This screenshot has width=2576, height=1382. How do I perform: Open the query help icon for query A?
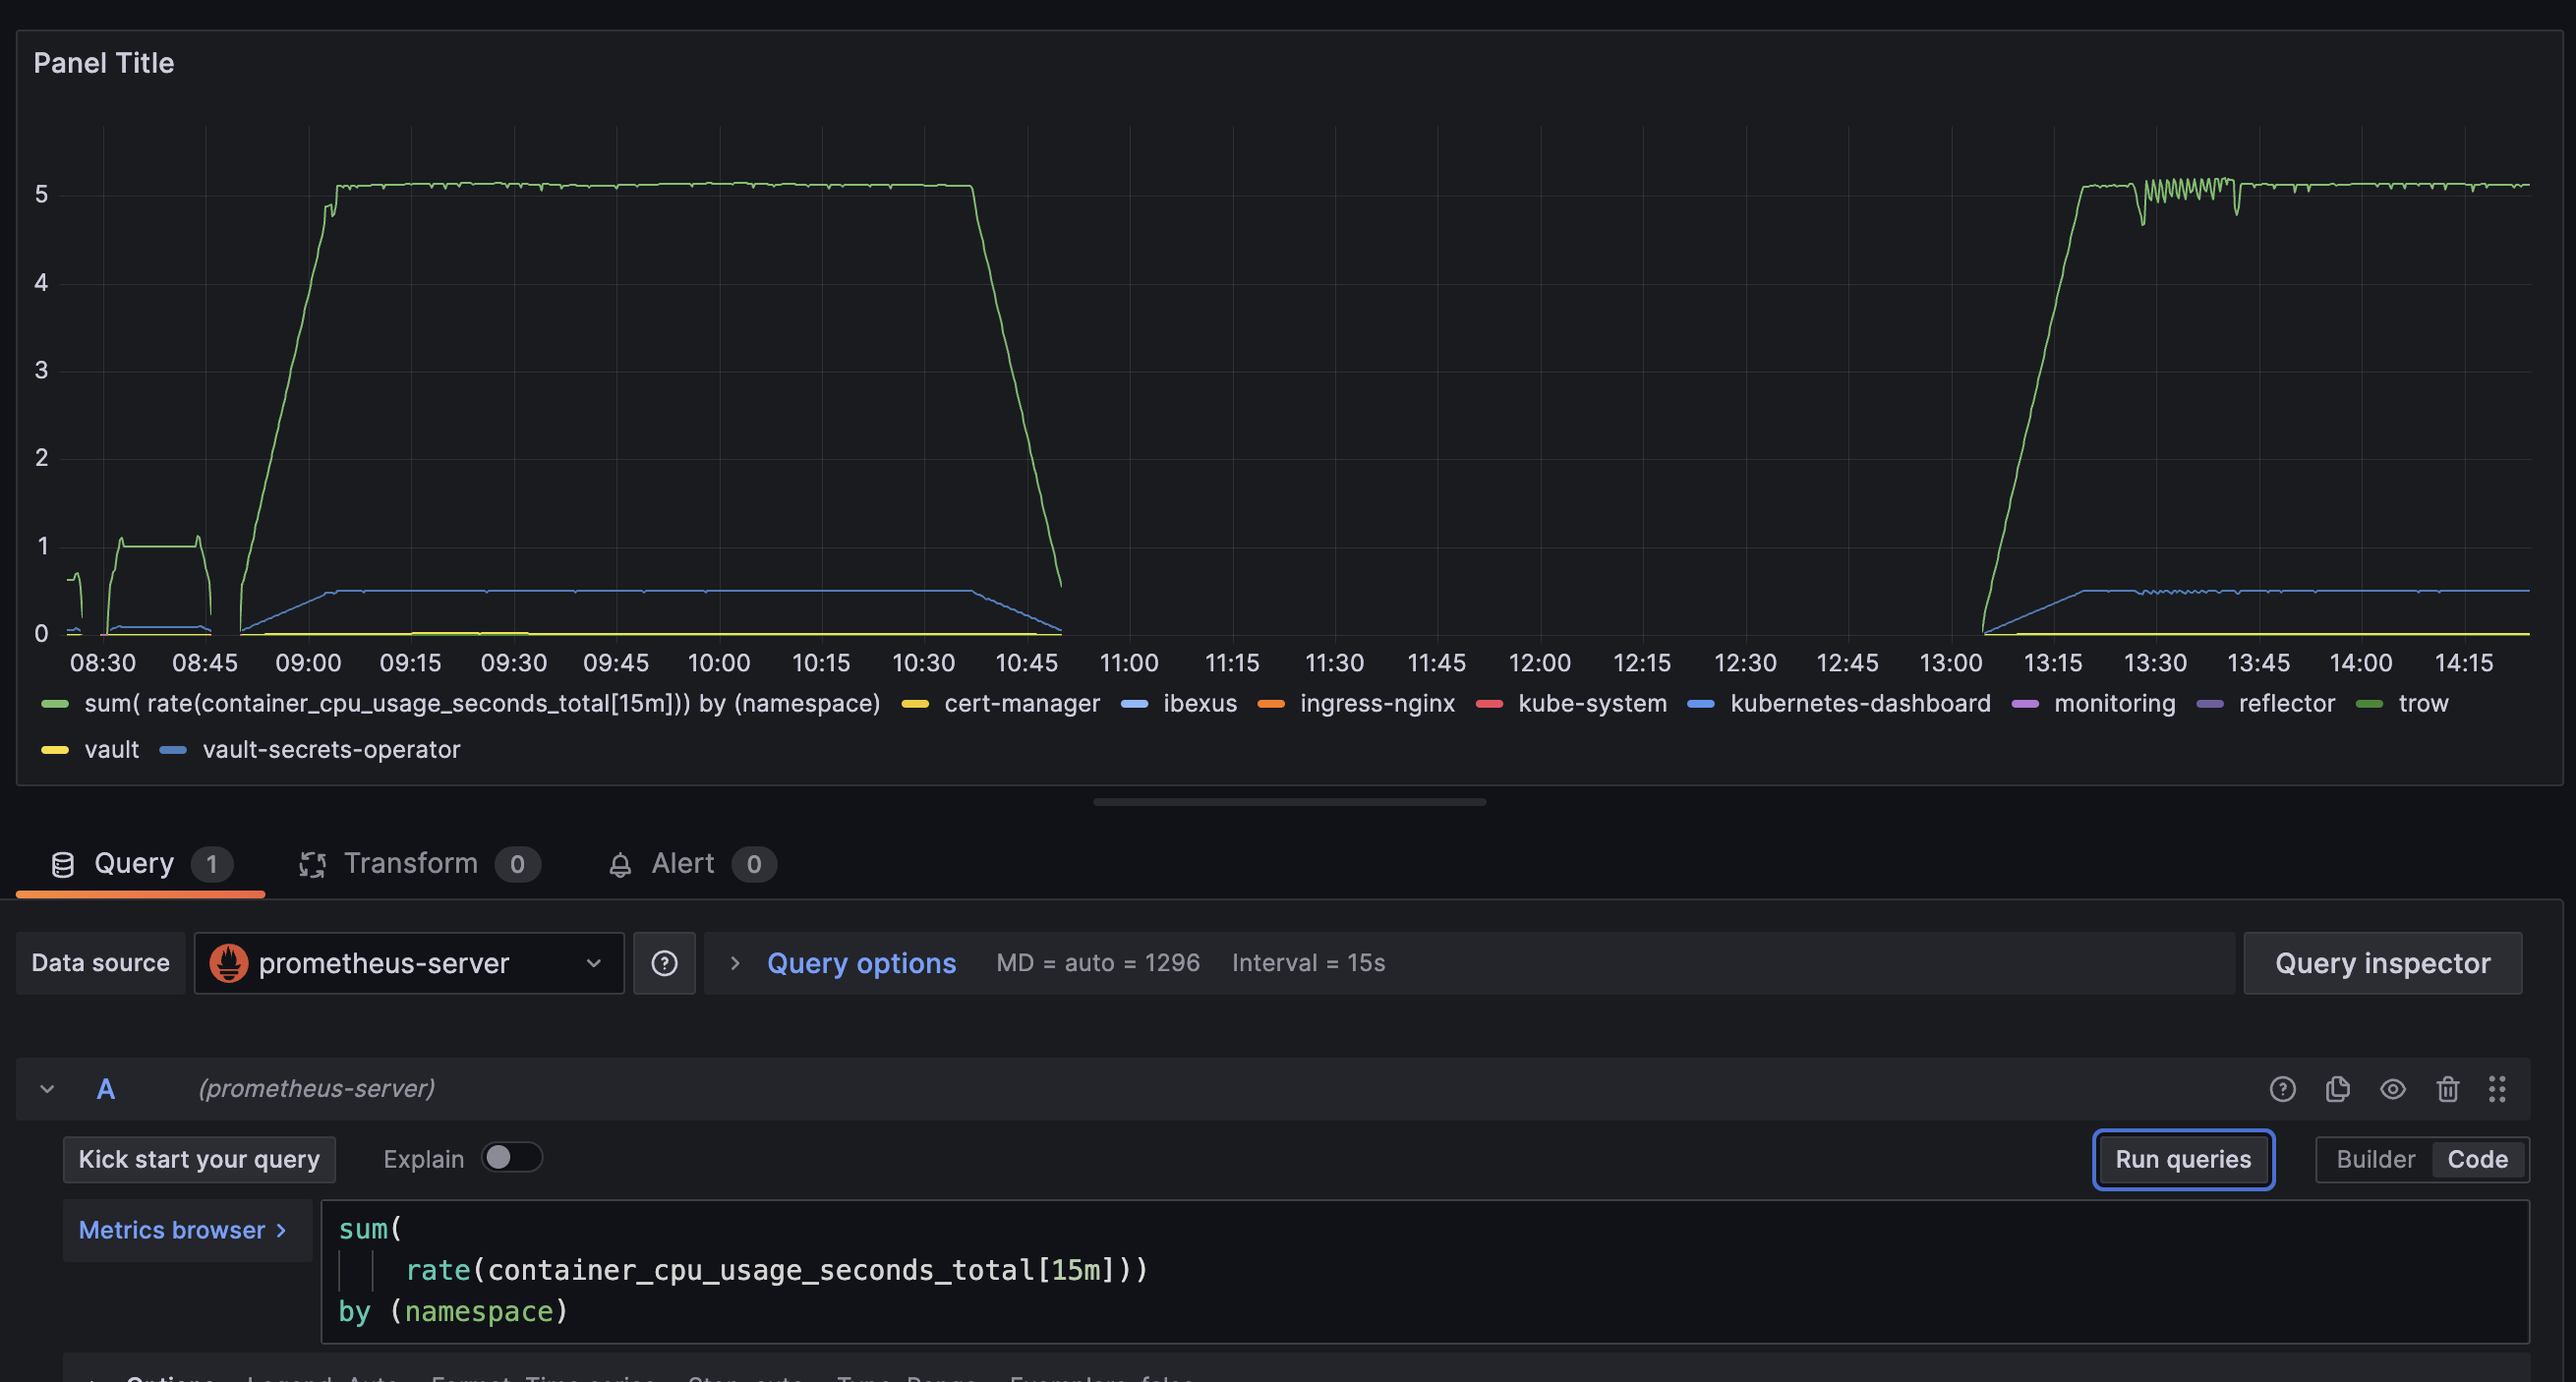2282,1089
